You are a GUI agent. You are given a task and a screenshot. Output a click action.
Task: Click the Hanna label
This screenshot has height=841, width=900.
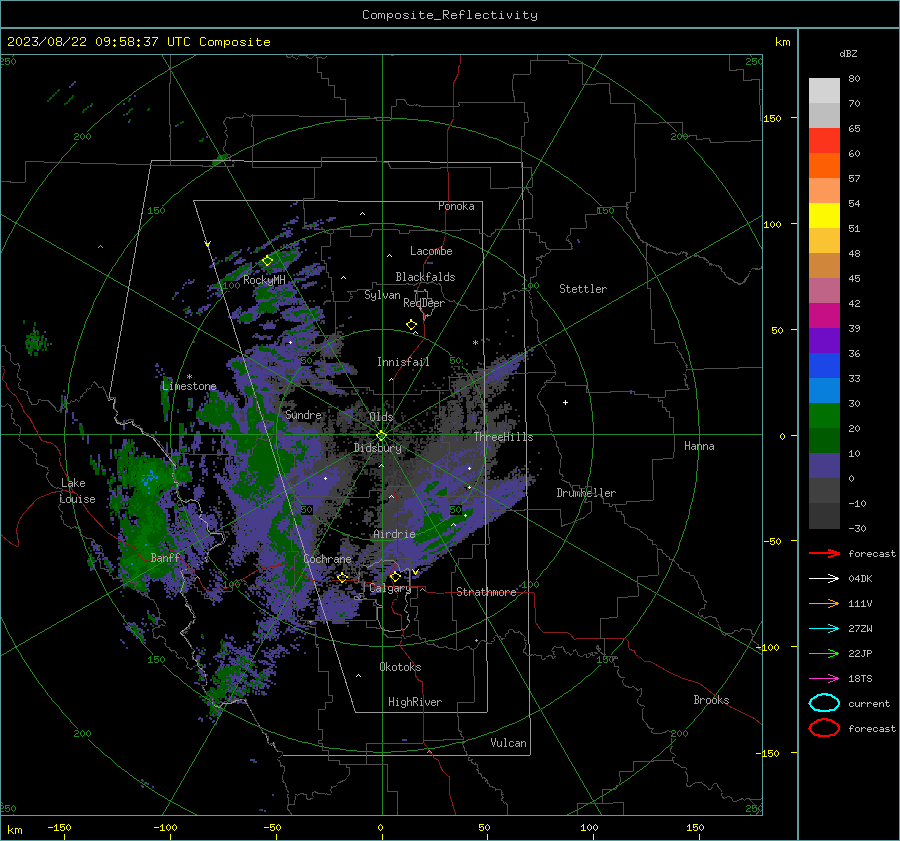[x=699, y=446]
